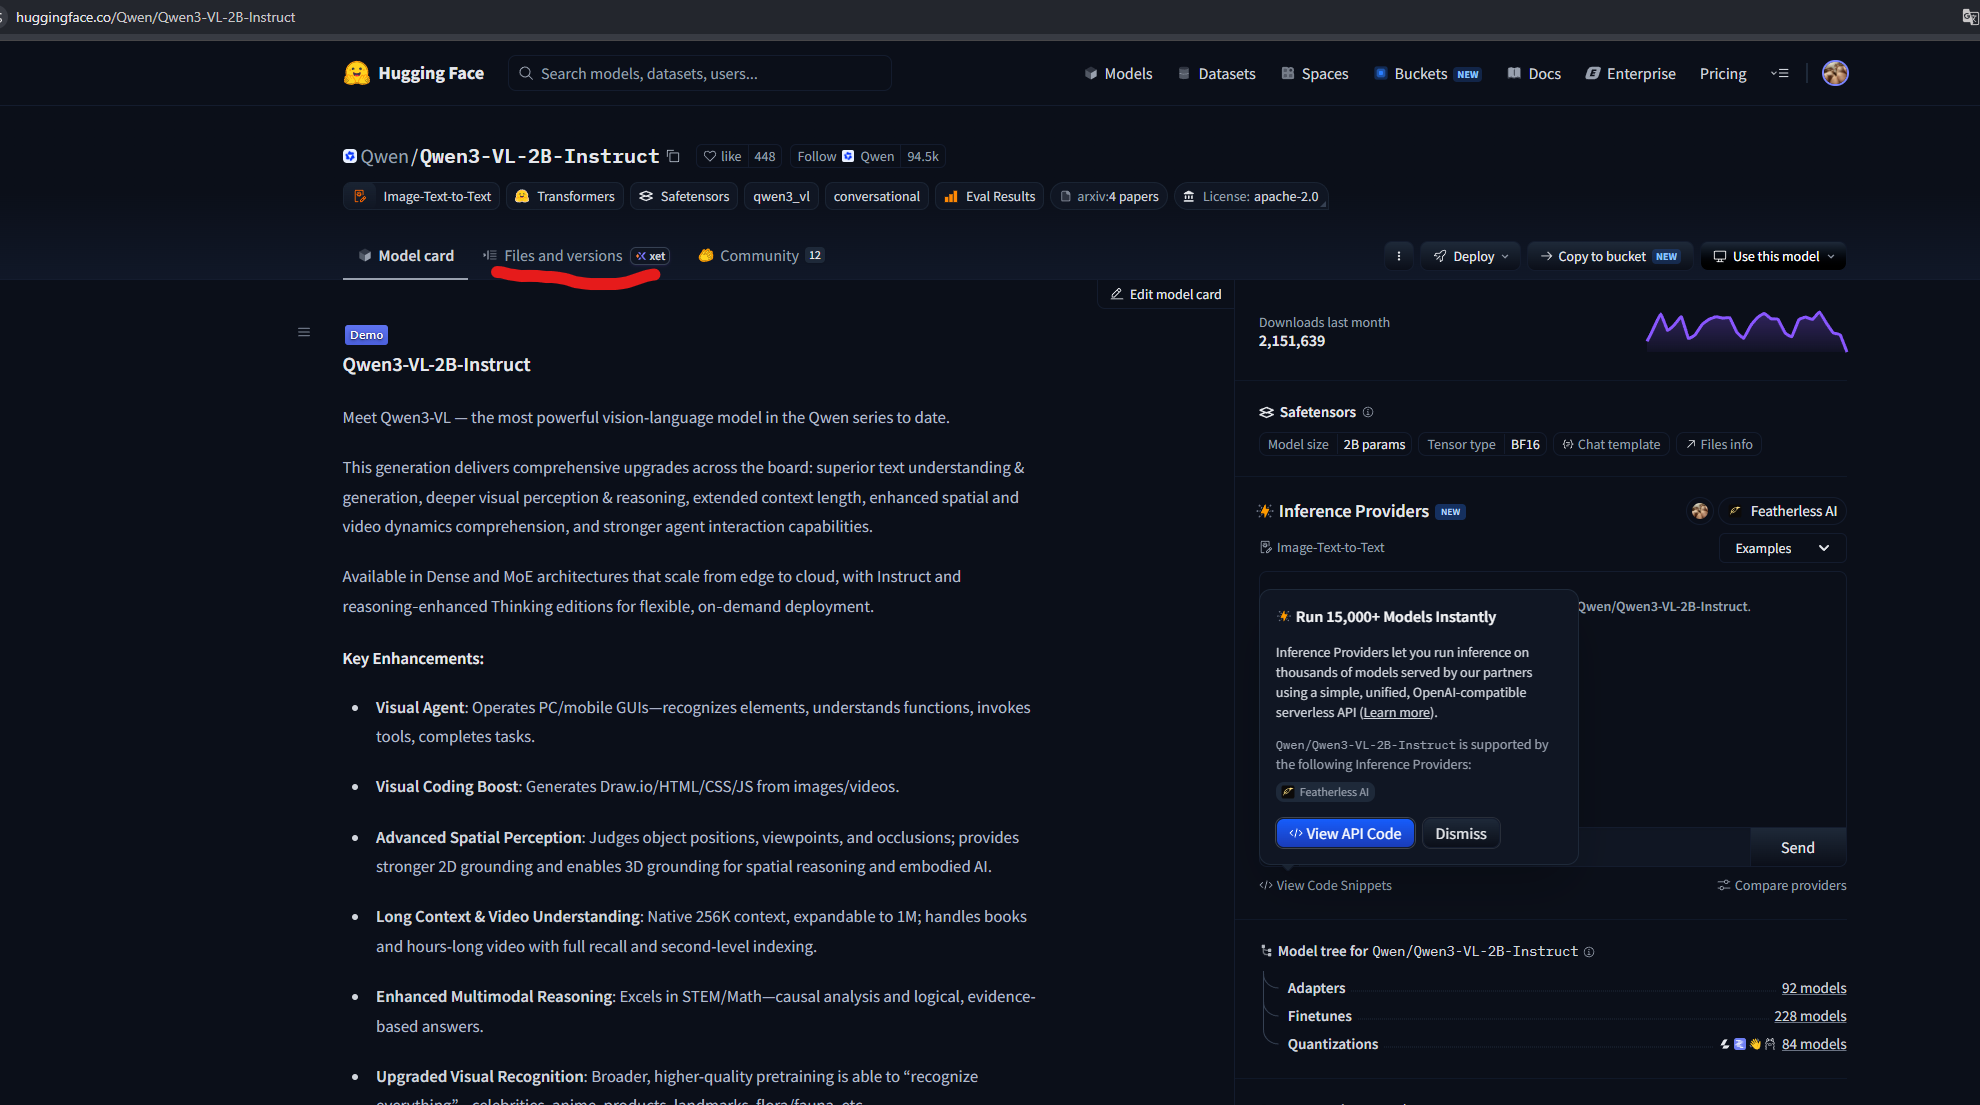This screenshot has width=1980, height=1105.
Task: Click the View API Code button
Action: (1345, 834)
